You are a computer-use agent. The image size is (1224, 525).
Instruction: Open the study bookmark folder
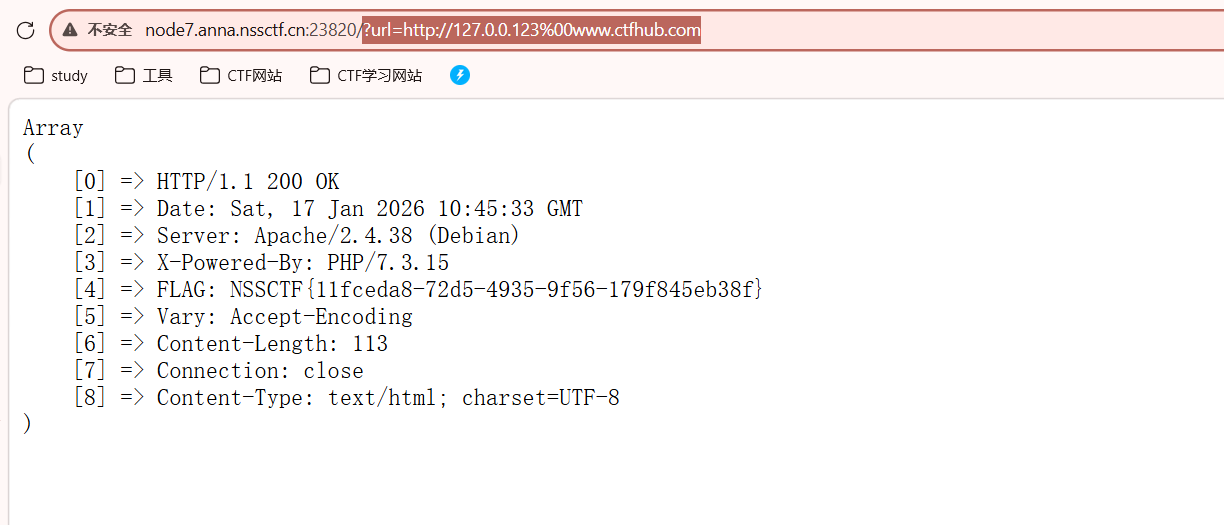point(56,75)
